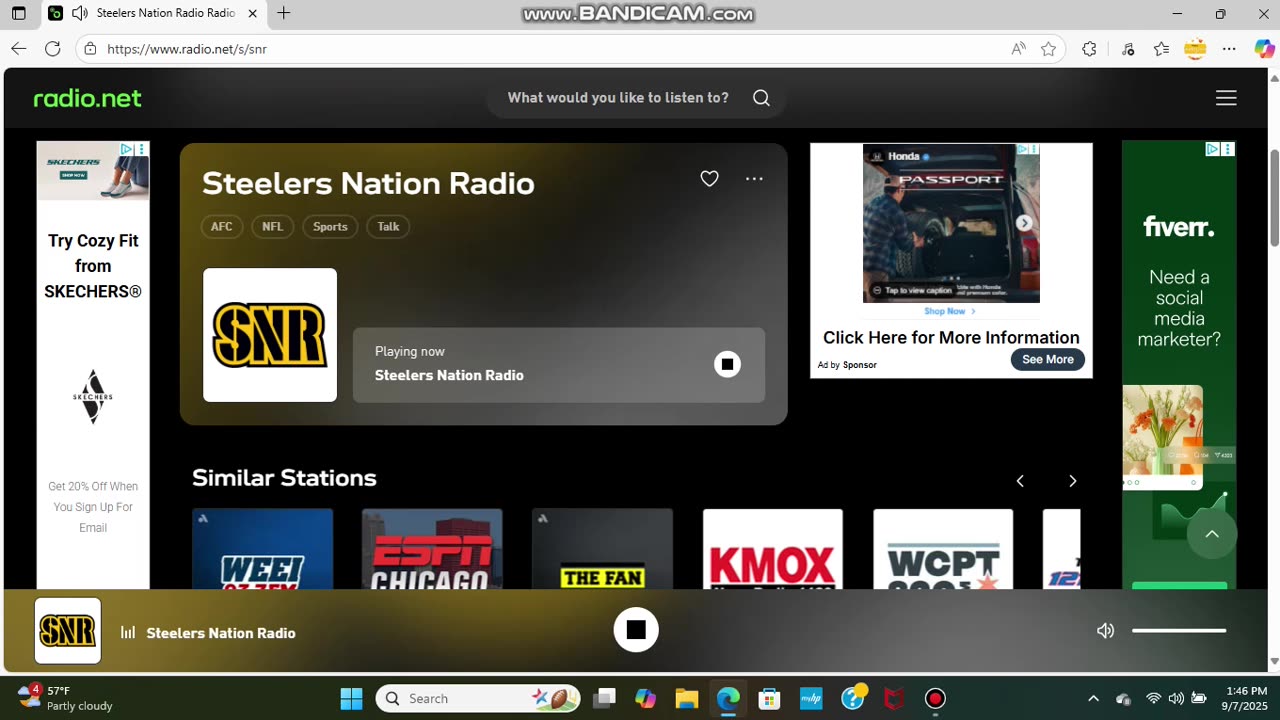Open Windows Start menu
This screenshot has height=720, width=1280.
[351, 698]
